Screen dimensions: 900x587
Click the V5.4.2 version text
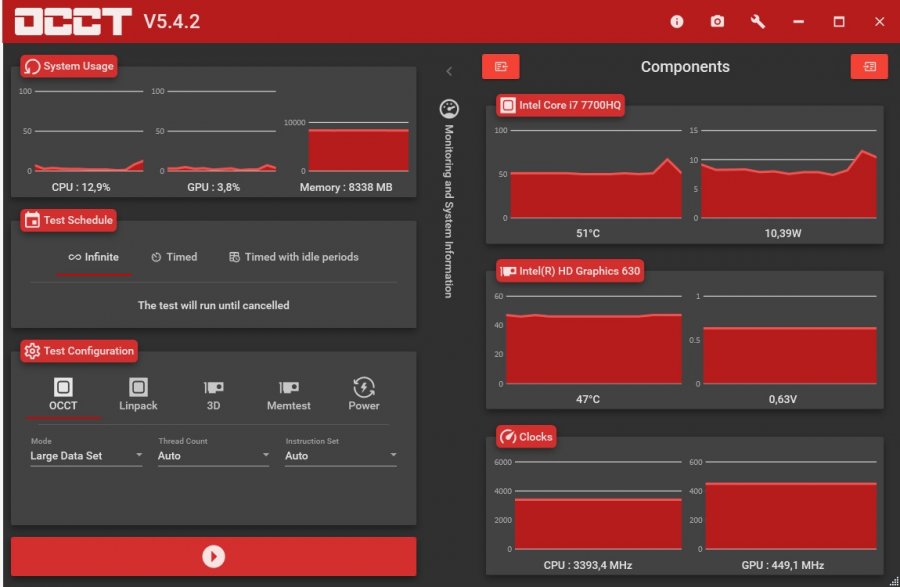pyautogui.click(x=172, y=22)
